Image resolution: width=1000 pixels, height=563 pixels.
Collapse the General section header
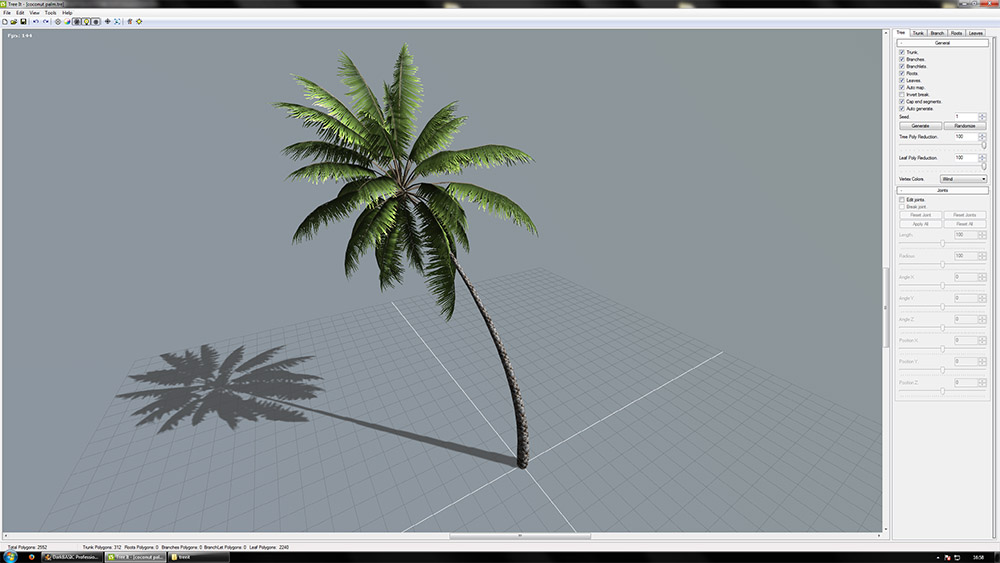[943, 43]
